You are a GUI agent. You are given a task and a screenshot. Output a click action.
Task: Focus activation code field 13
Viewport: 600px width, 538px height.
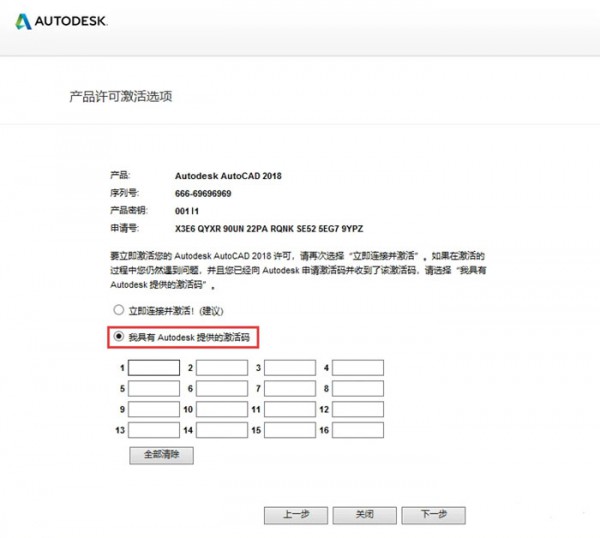tap(154, 430)
